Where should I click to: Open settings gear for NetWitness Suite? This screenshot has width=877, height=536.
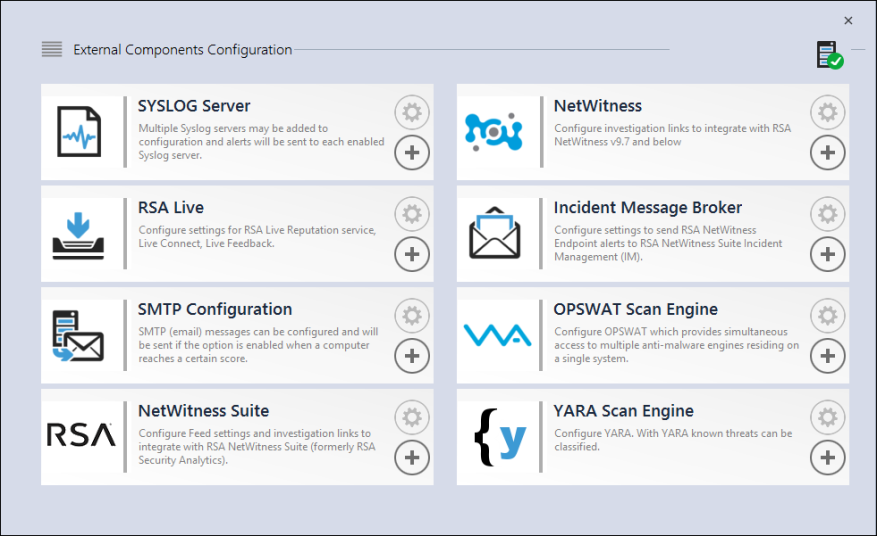pyautogui.click(x=412, y=417)
